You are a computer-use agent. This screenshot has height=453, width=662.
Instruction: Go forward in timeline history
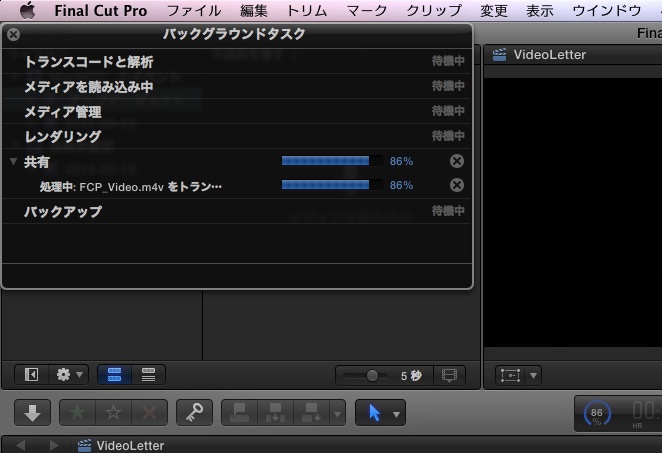pyautogui.click(x=54, y=445)
